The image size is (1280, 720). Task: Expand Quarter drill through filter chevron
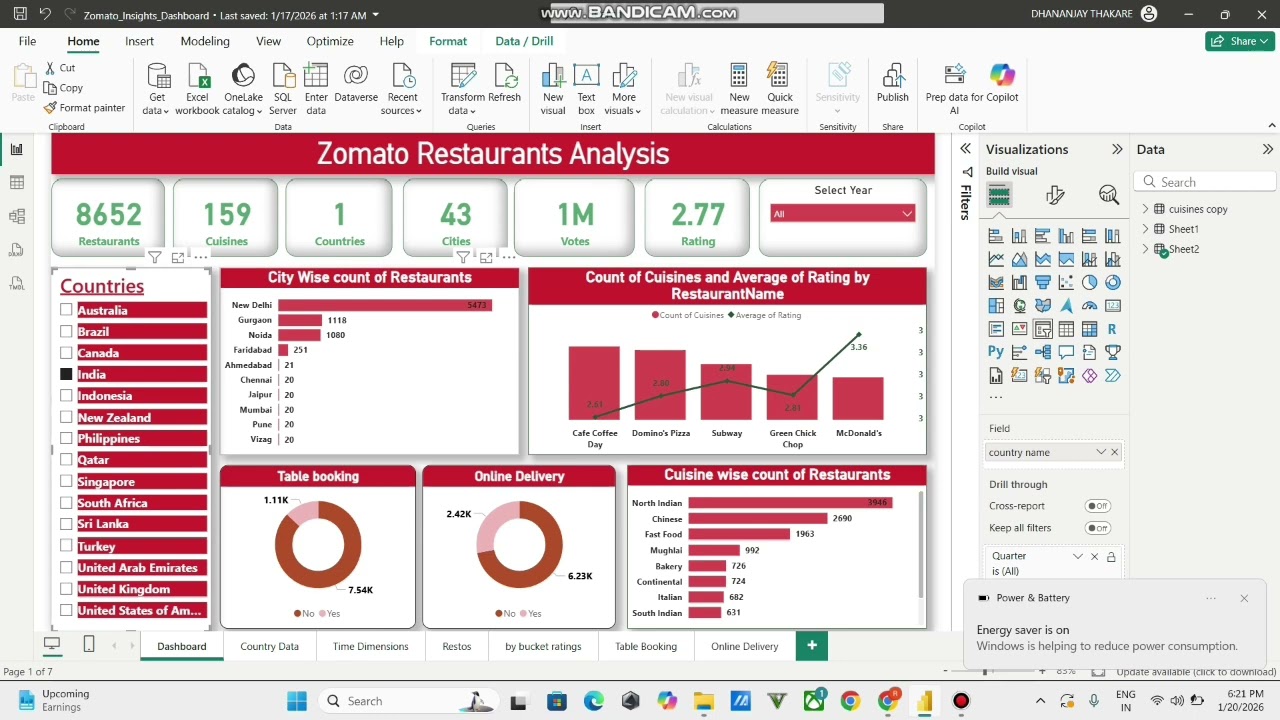click(x=1077, y=556)
